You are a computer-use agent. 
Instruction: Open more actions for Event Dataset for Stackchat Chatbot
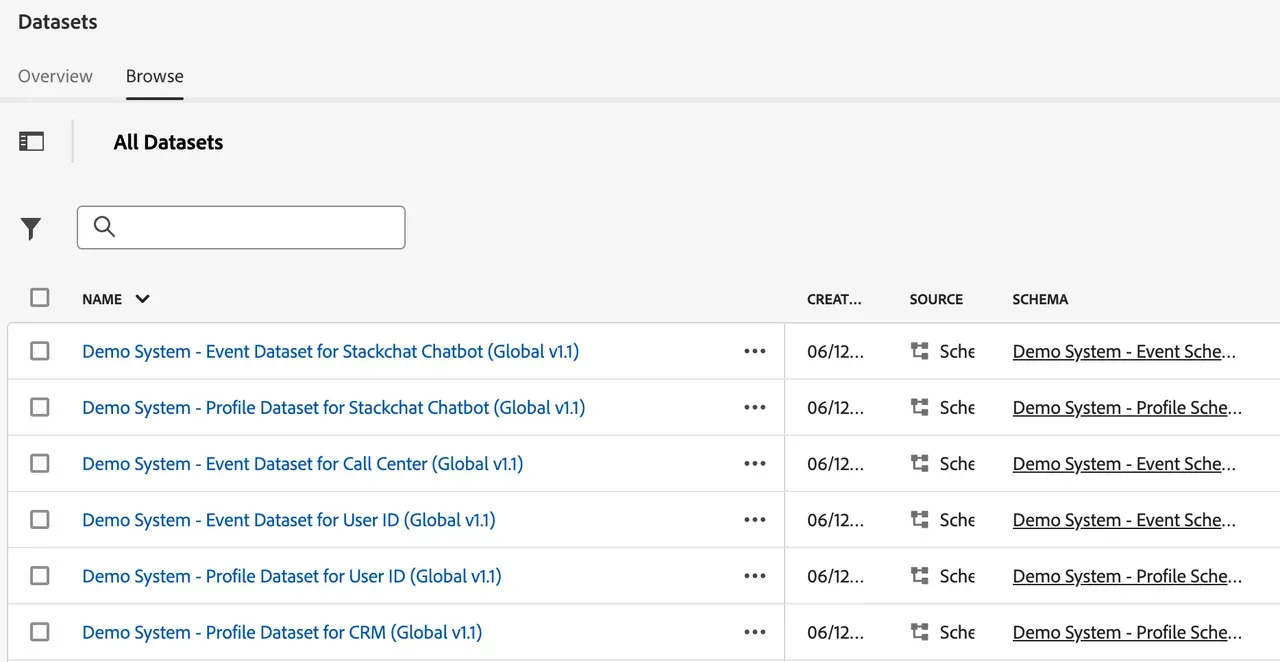pos(755,352)
